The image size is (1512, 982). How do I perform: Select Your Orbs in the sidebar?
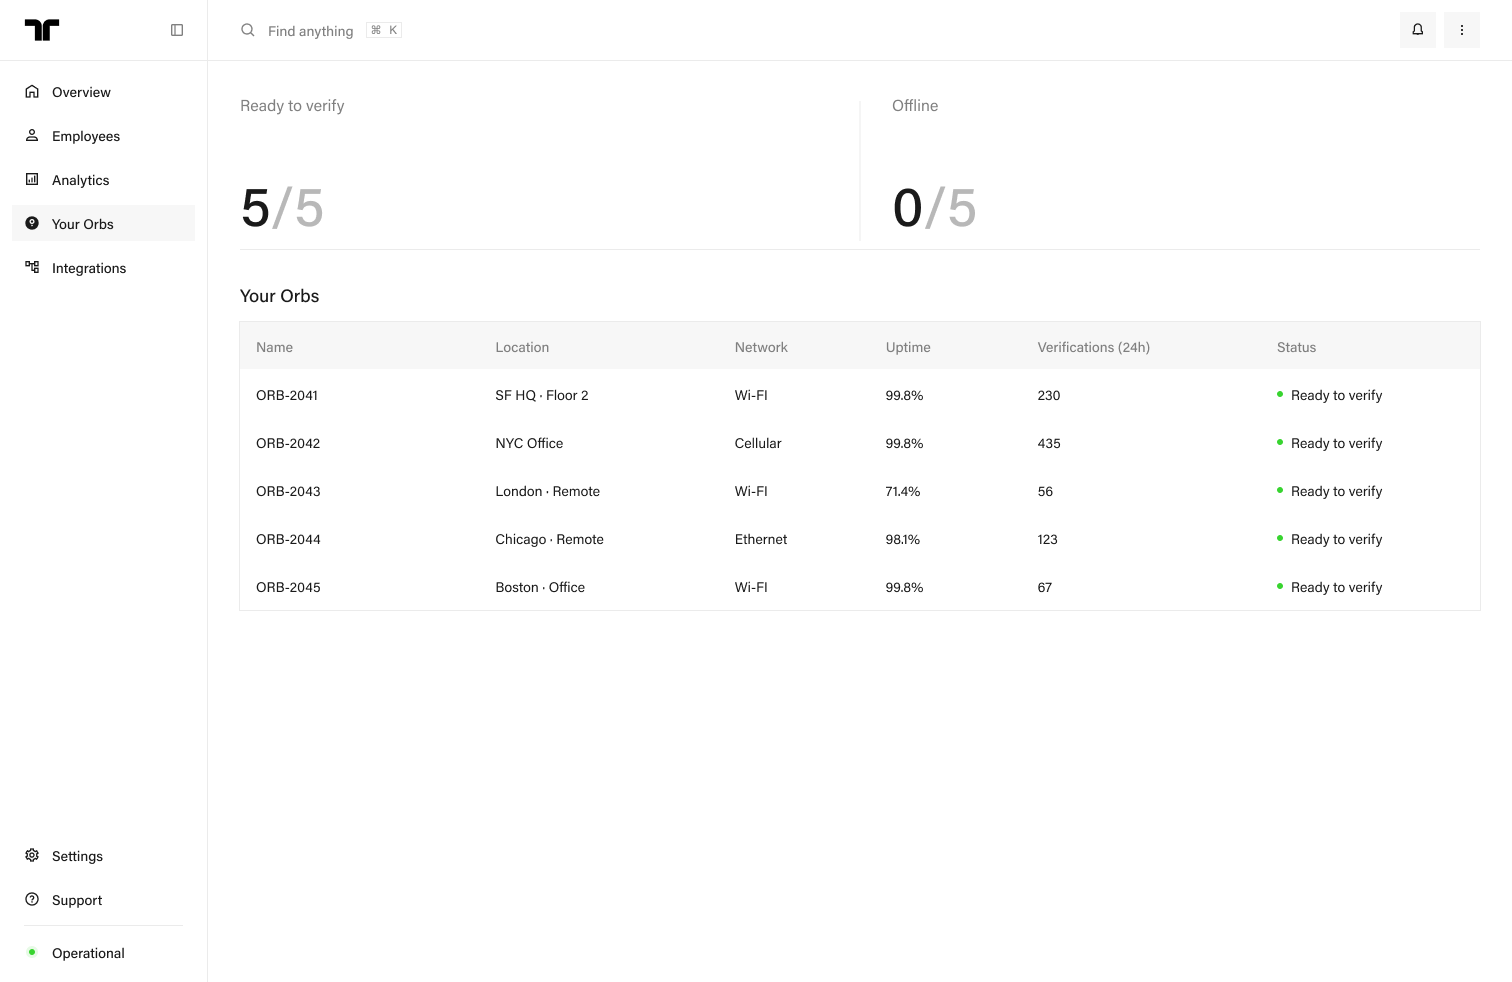click(104, 224)
